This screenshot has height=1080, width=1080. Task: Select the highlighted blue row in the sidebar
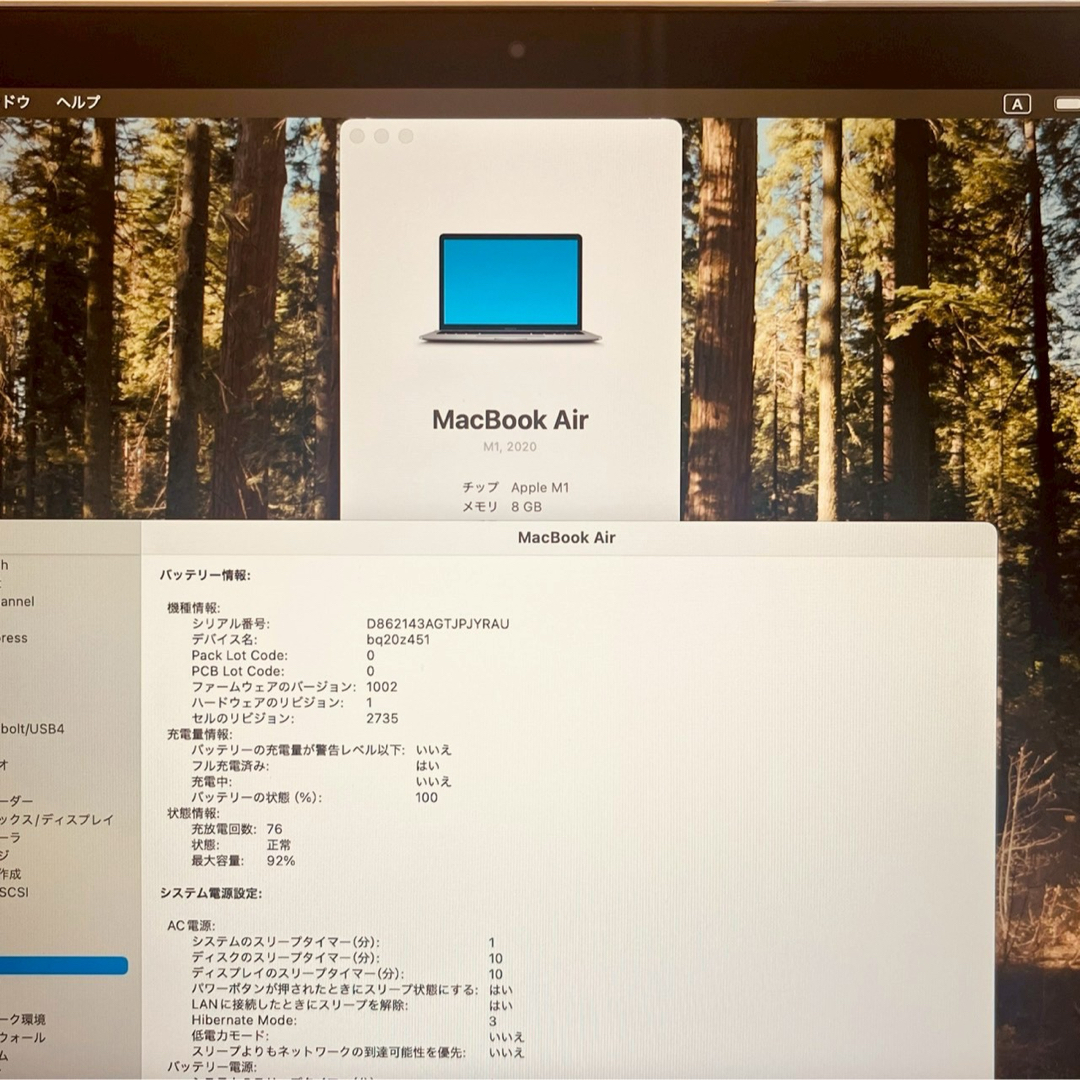[63, 966]
